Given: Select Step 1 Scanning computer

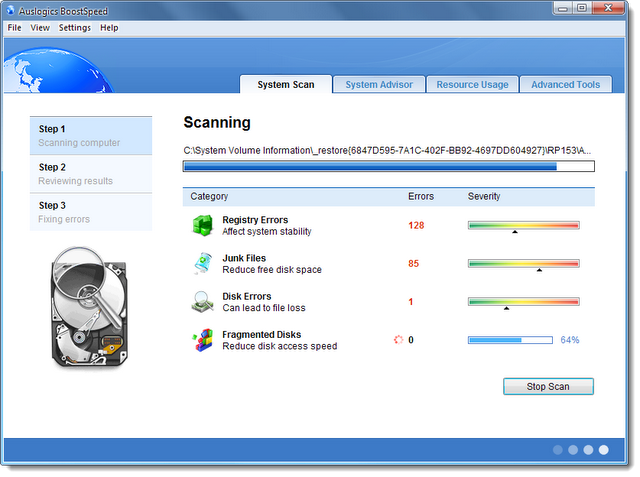Looking at the screenshot, I should [x=91, y=135].
